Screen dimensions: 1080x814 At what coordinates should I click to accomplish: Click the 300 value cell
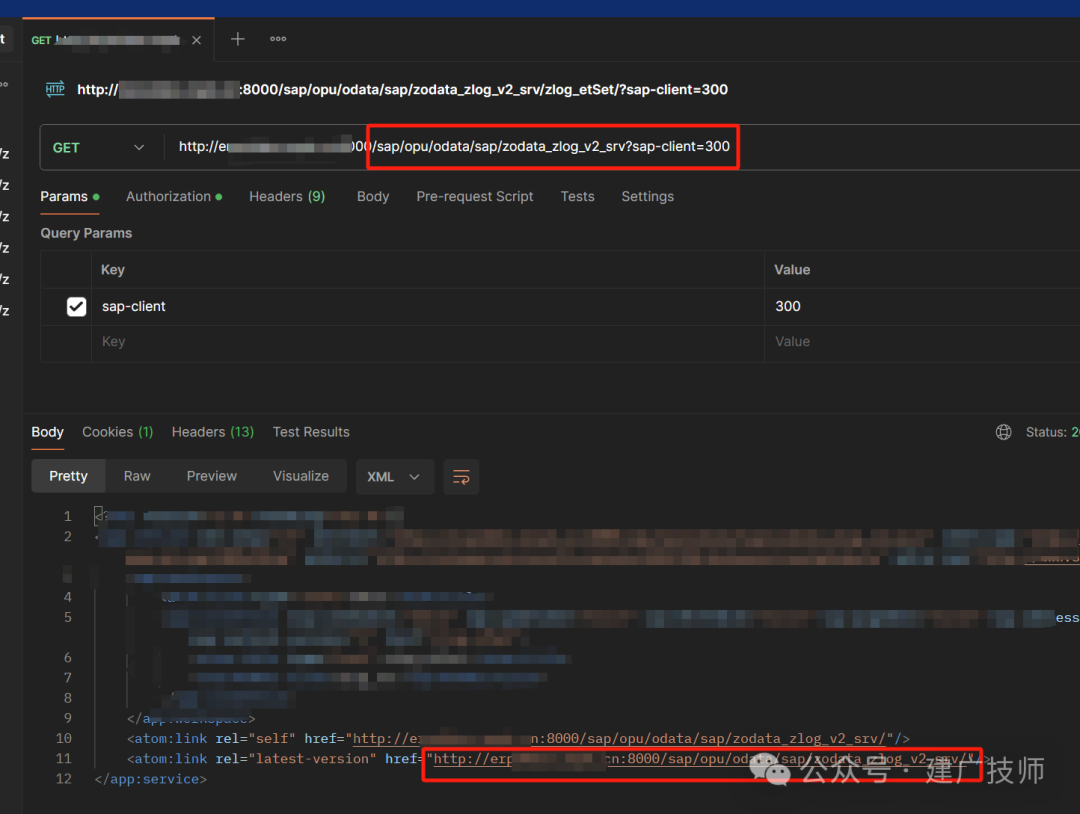tap(922, 306)
